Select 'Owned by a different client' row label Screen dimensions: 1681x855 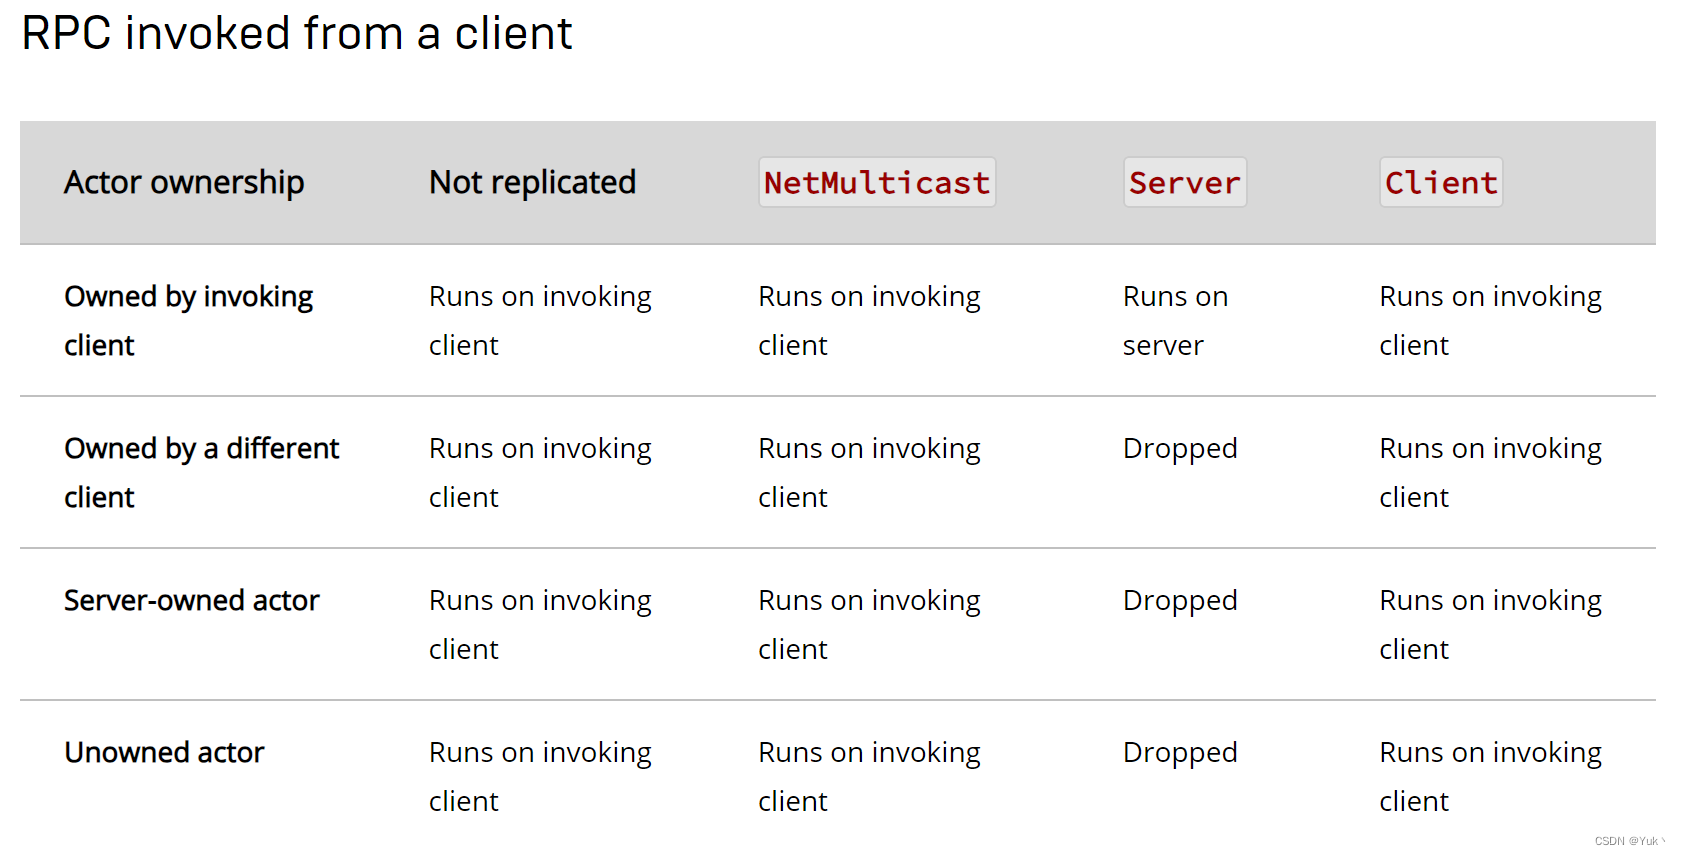[201, 472]
